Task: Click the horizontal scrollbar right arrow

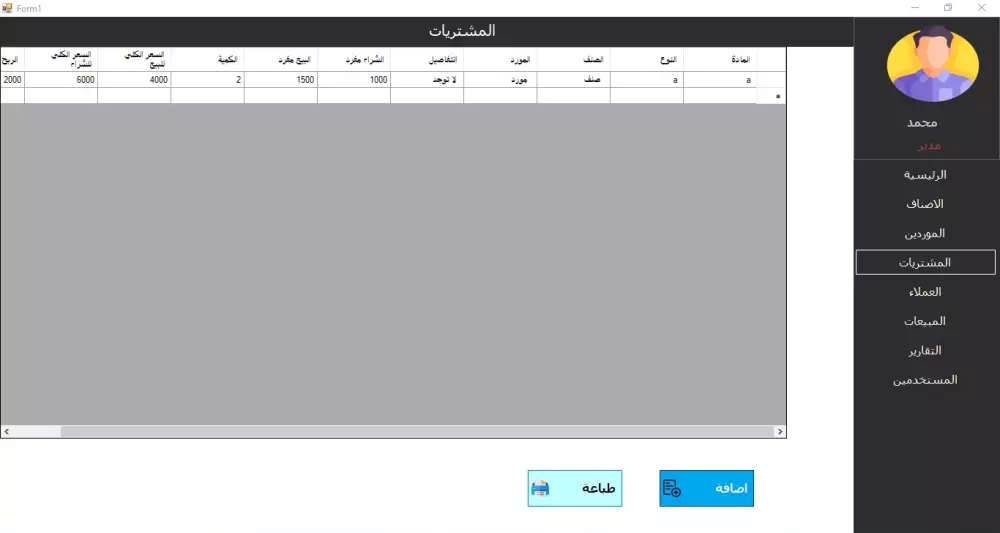Action: pos(779,432)
